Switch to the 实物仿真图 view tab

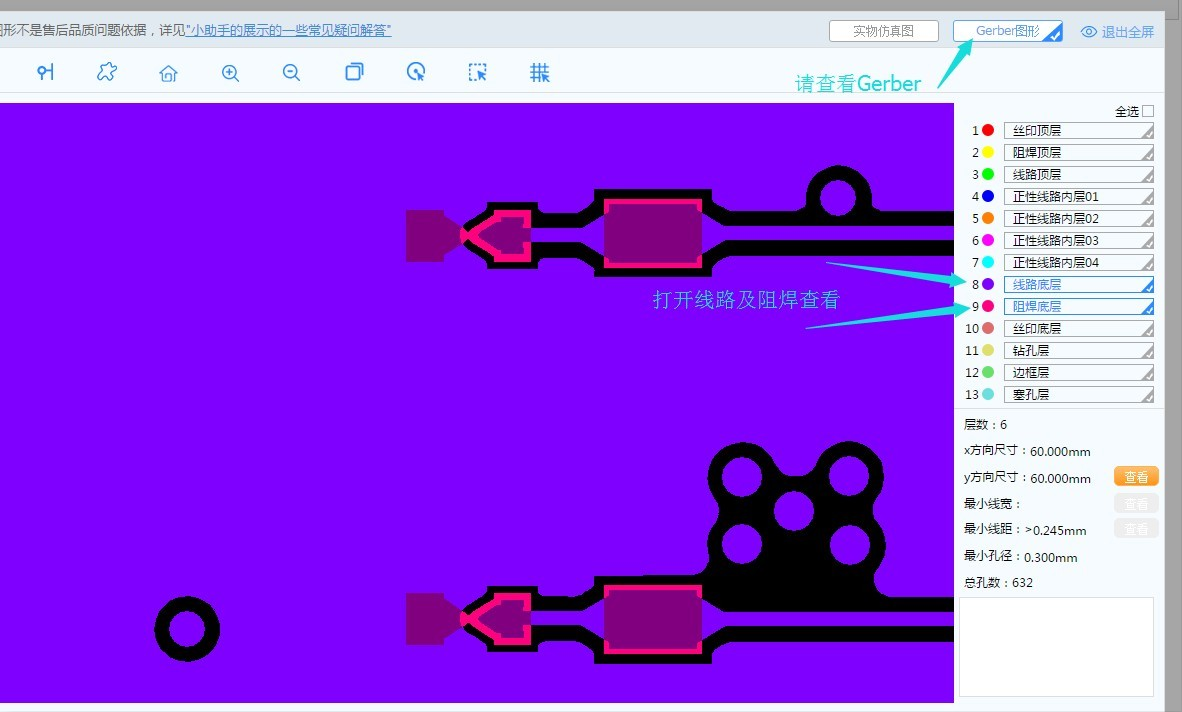[x=883, y=31]
